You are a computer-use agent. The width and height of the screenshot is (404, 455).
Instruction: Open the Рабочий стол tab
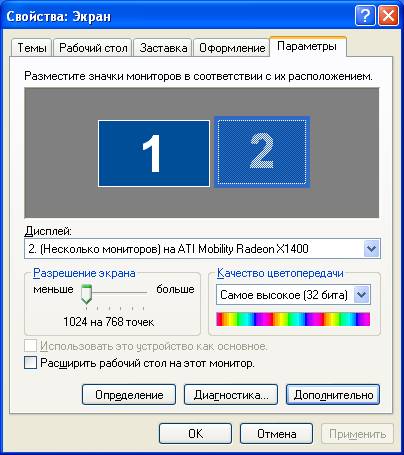coord(93,48)
